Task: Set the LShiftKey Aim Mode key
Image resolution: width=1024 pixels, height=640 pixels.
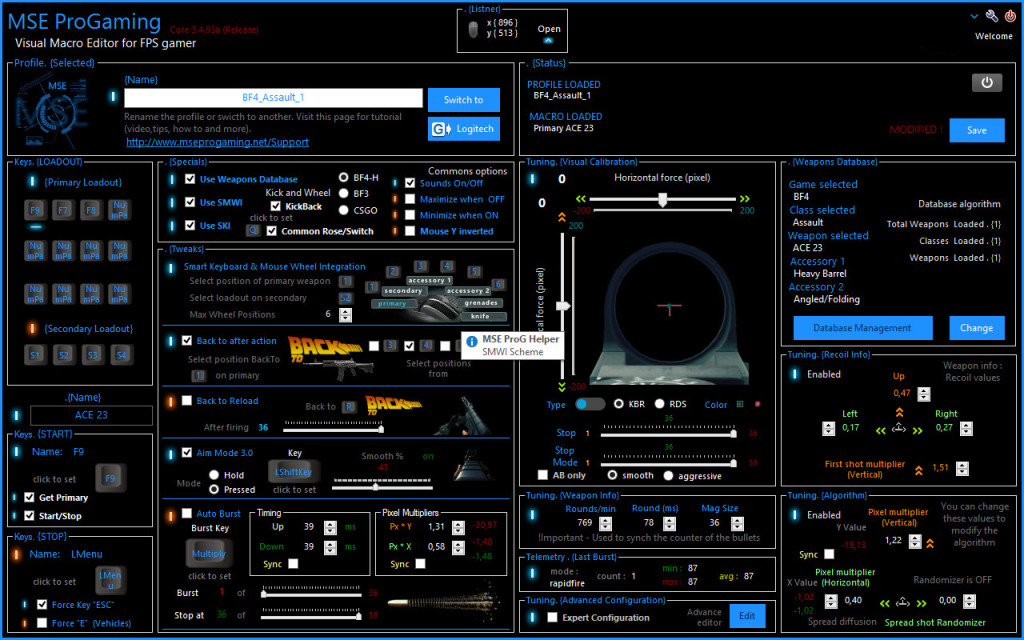Action: (294, 472)
